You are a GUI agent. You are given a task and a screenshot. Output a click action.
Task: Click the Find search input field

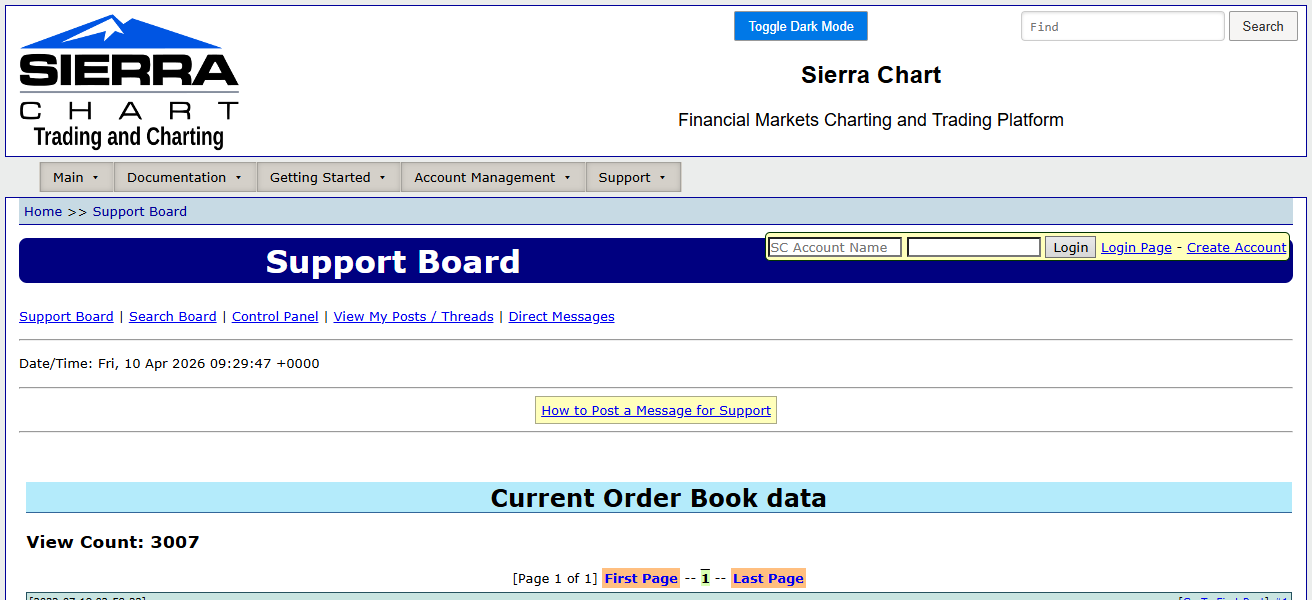click(x=1121, y=26)
